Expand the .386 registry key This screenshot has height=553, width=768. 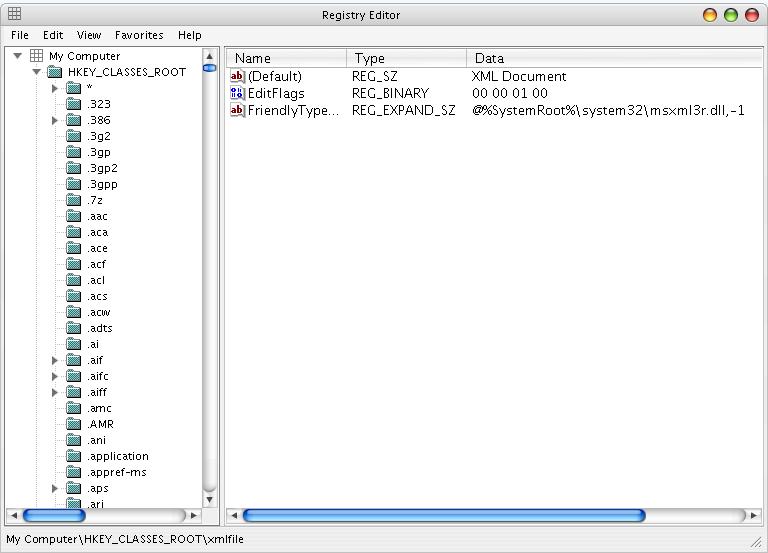point(55,120)
